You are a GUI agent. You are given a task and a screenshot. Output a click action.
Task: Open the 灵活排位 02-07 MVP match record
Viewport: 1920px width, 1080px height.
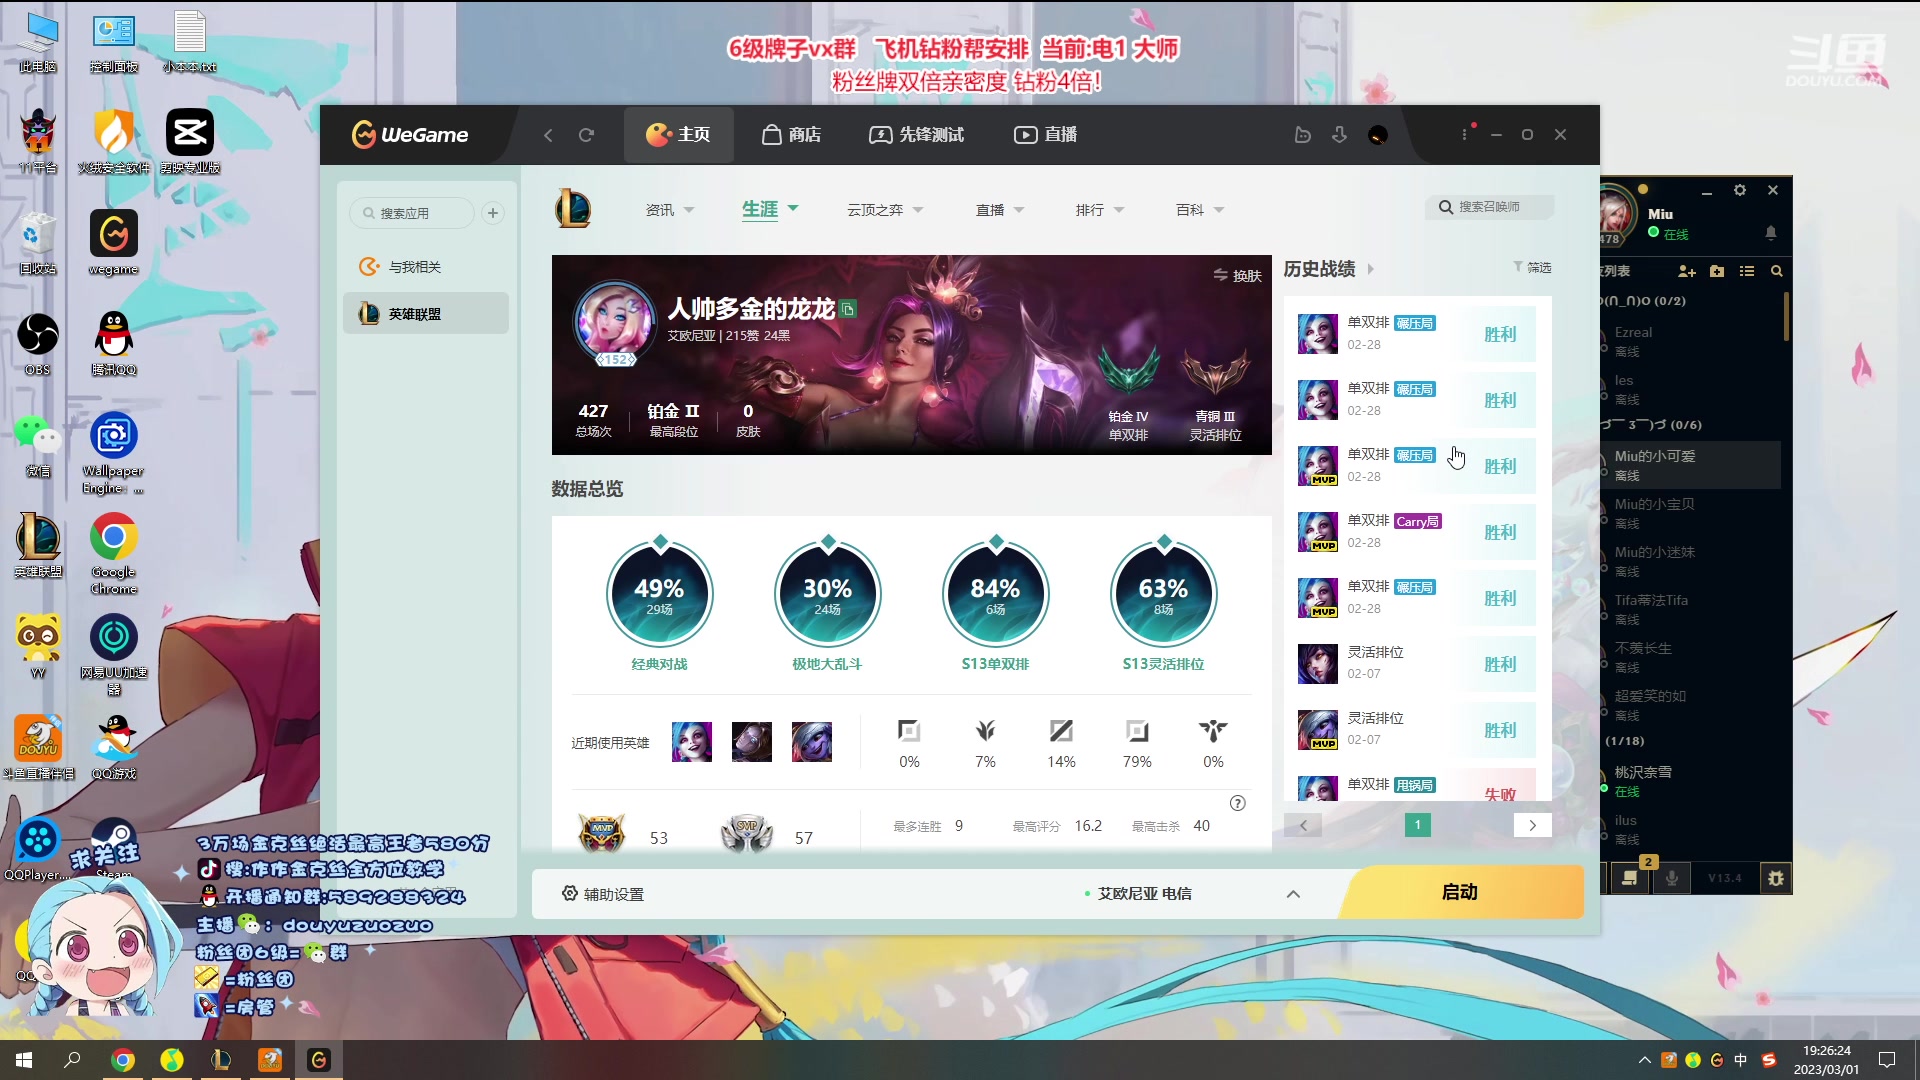click(x=1416, y=730)
